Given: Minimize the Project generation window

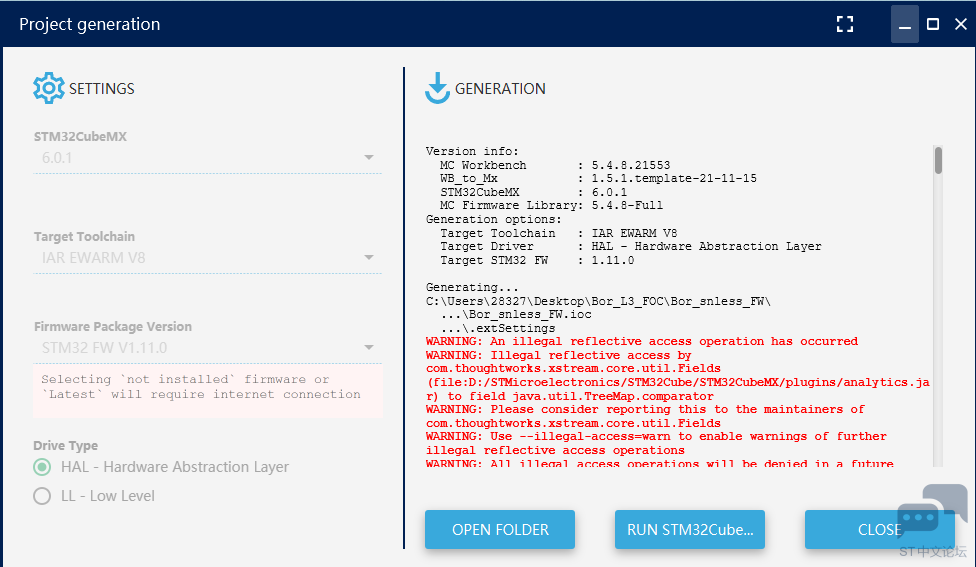Looking at the screenshot, I should click(904, 24).
